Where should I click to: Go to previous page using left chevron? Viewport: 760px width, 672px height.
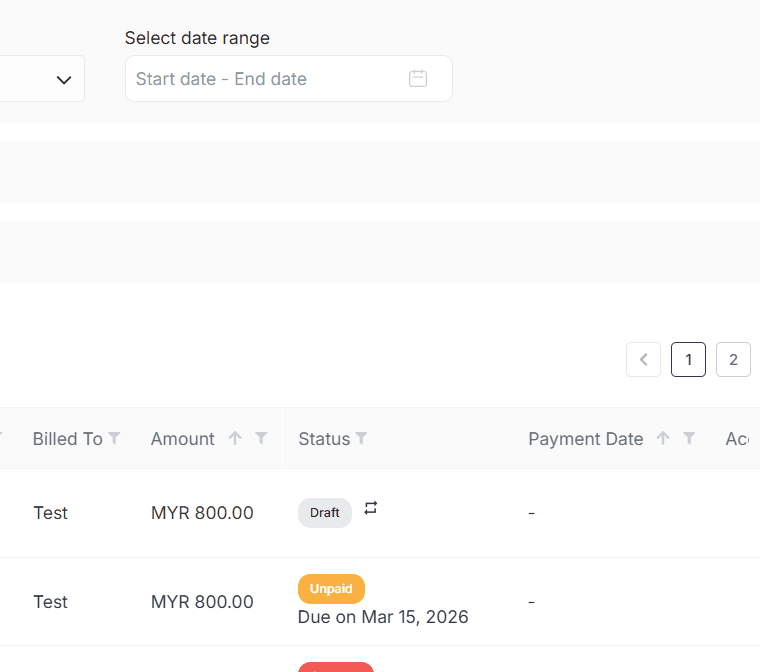pos(643,359)
